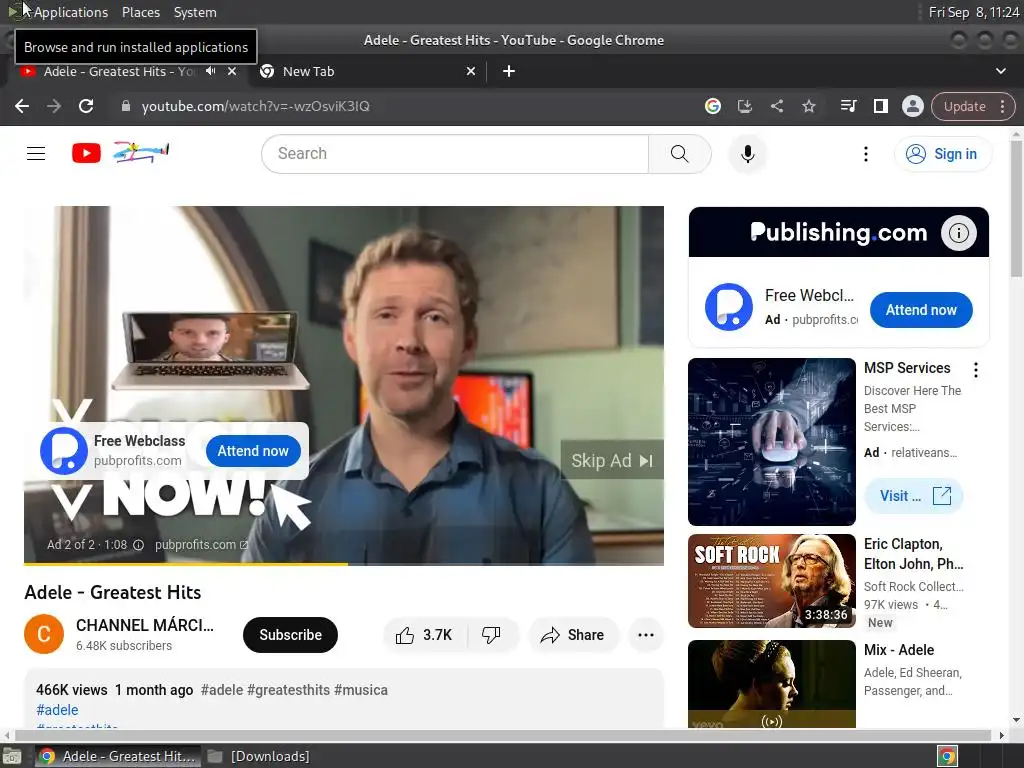Open ad info icon beside 1:08
This screenshot has height=768, width=1024.
tap(138, 545)
